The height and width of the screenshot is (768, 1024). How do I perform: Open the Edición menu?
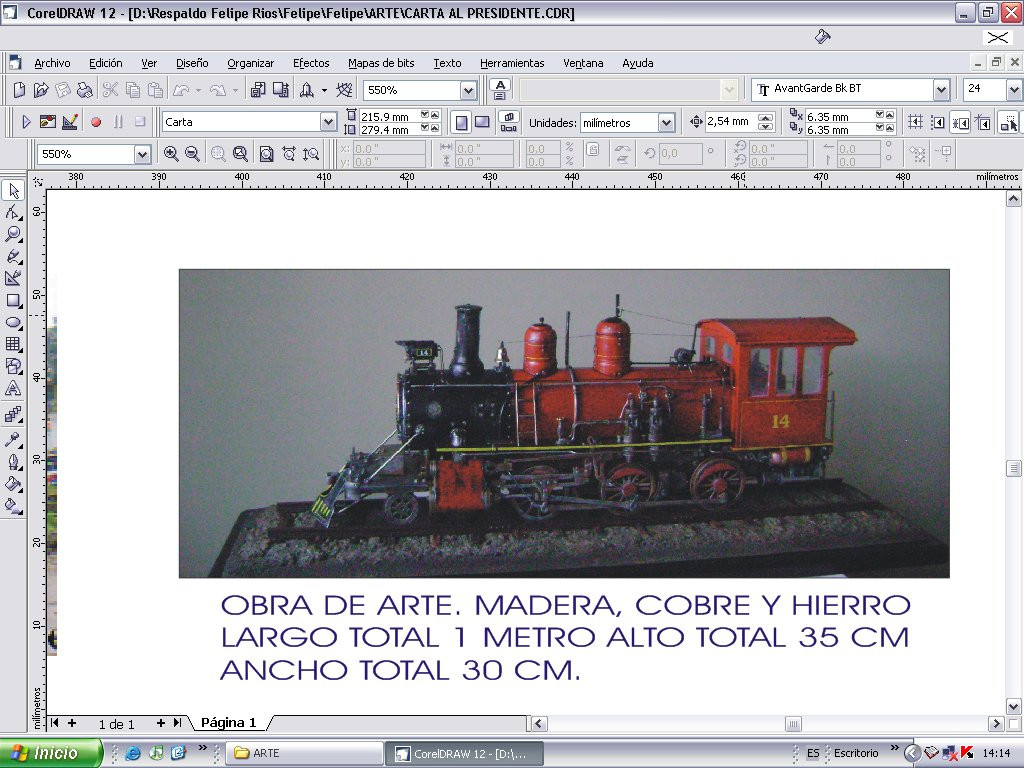(106, 63)
